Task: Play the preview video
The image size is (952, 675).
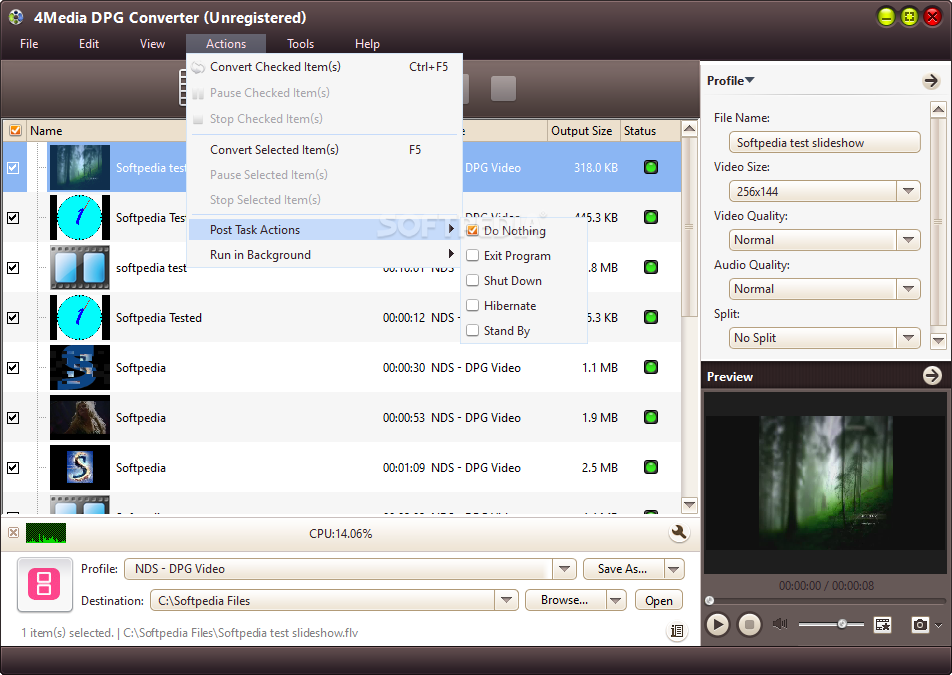Action: coord(717,624)
